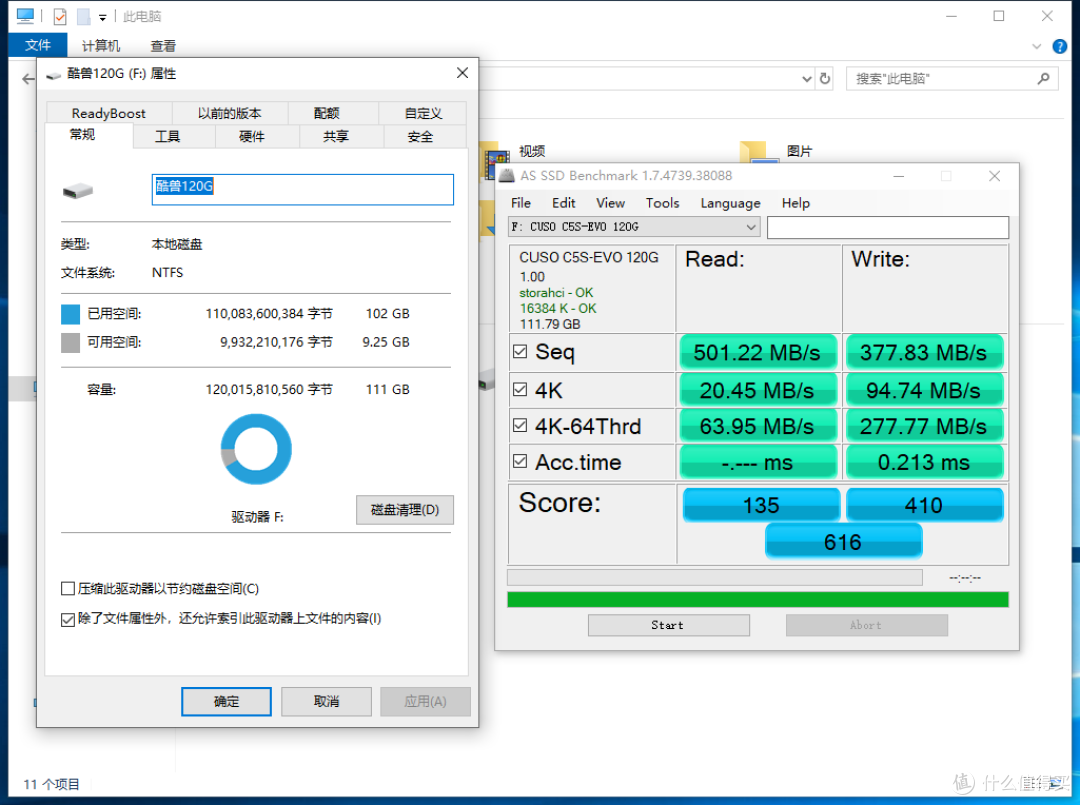Toggle the index file contents checkbox
This screenshot has height=805, width=1080.
tap(68, 620)
